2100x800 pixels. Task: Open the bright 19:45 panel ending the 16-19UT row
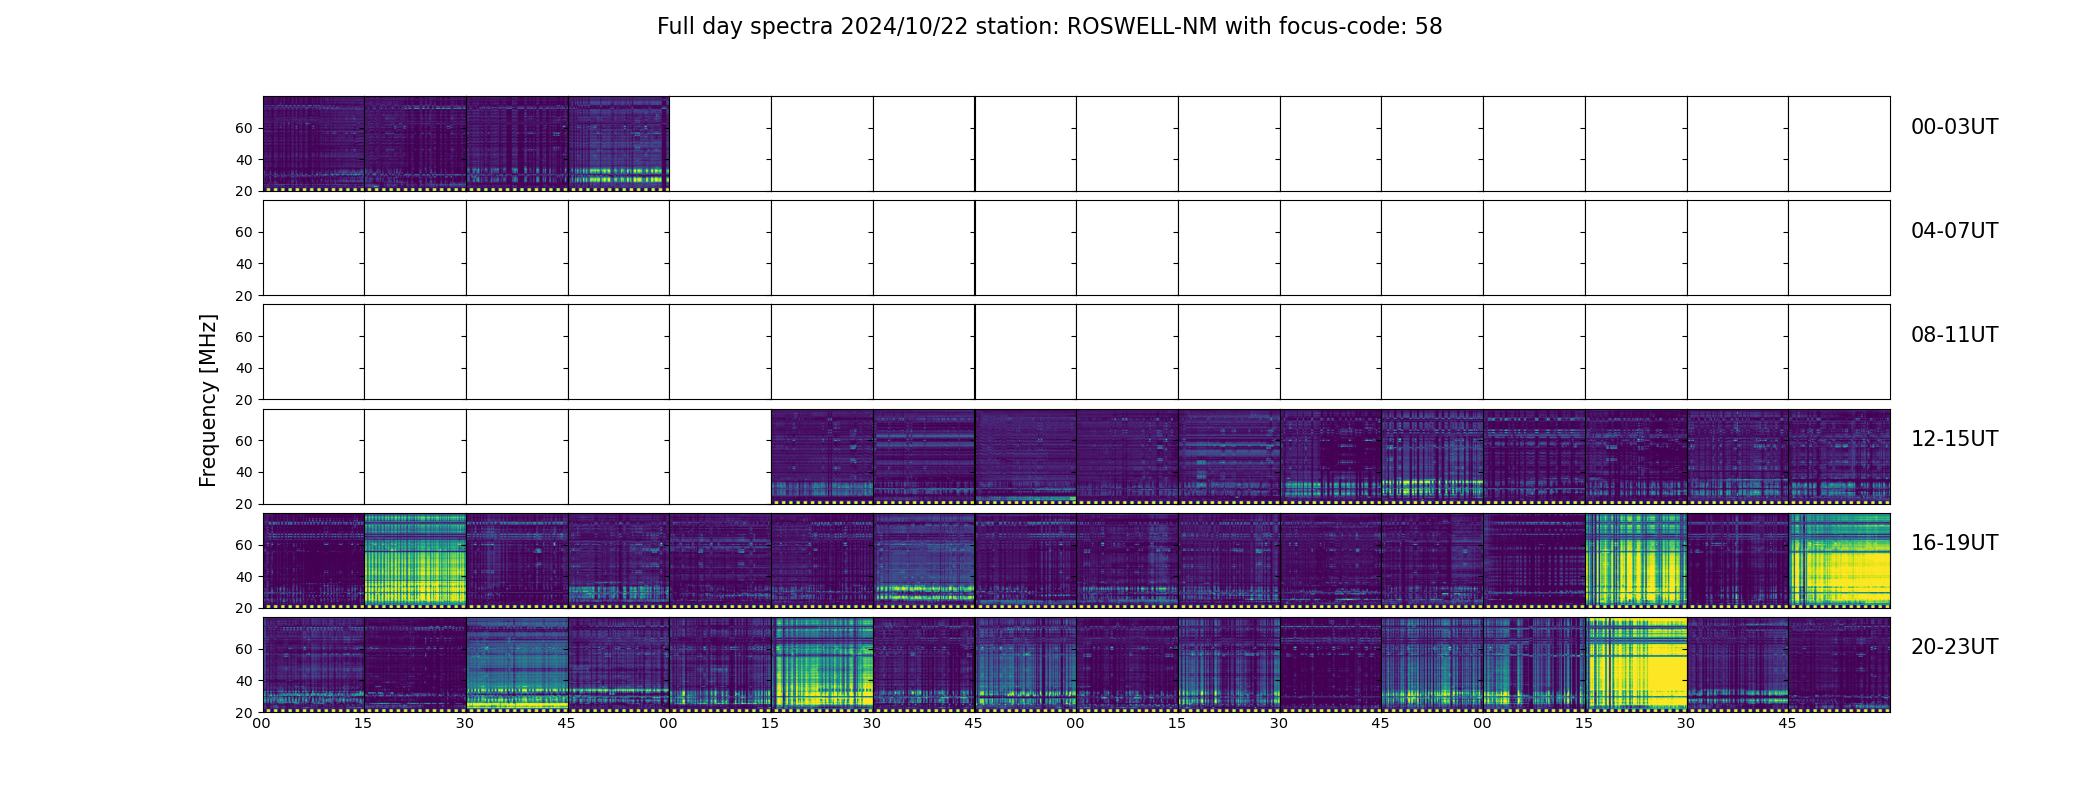point(1839,561)
